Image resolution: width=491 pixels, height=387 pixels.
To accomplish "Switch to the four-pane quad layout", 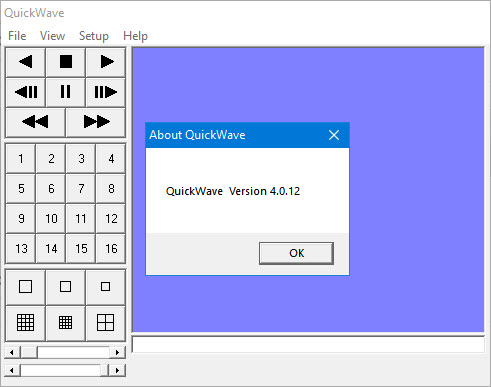I will coord(106,323).
